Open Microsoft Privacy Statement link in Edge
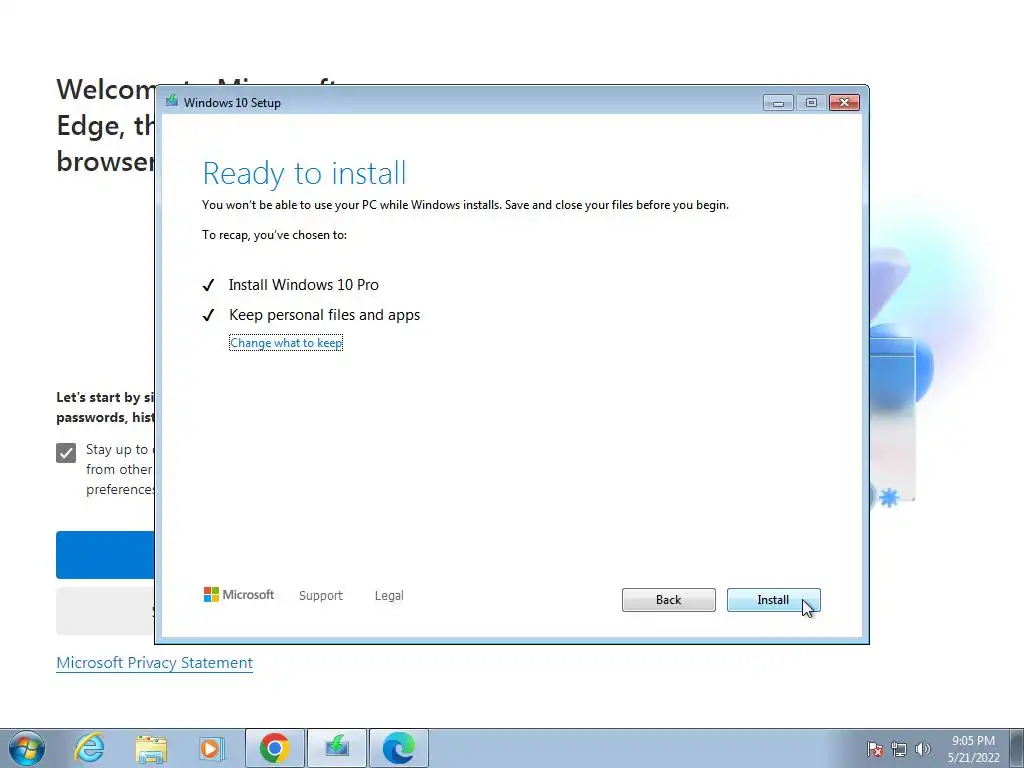1024x768 pixels. (154, 663)
